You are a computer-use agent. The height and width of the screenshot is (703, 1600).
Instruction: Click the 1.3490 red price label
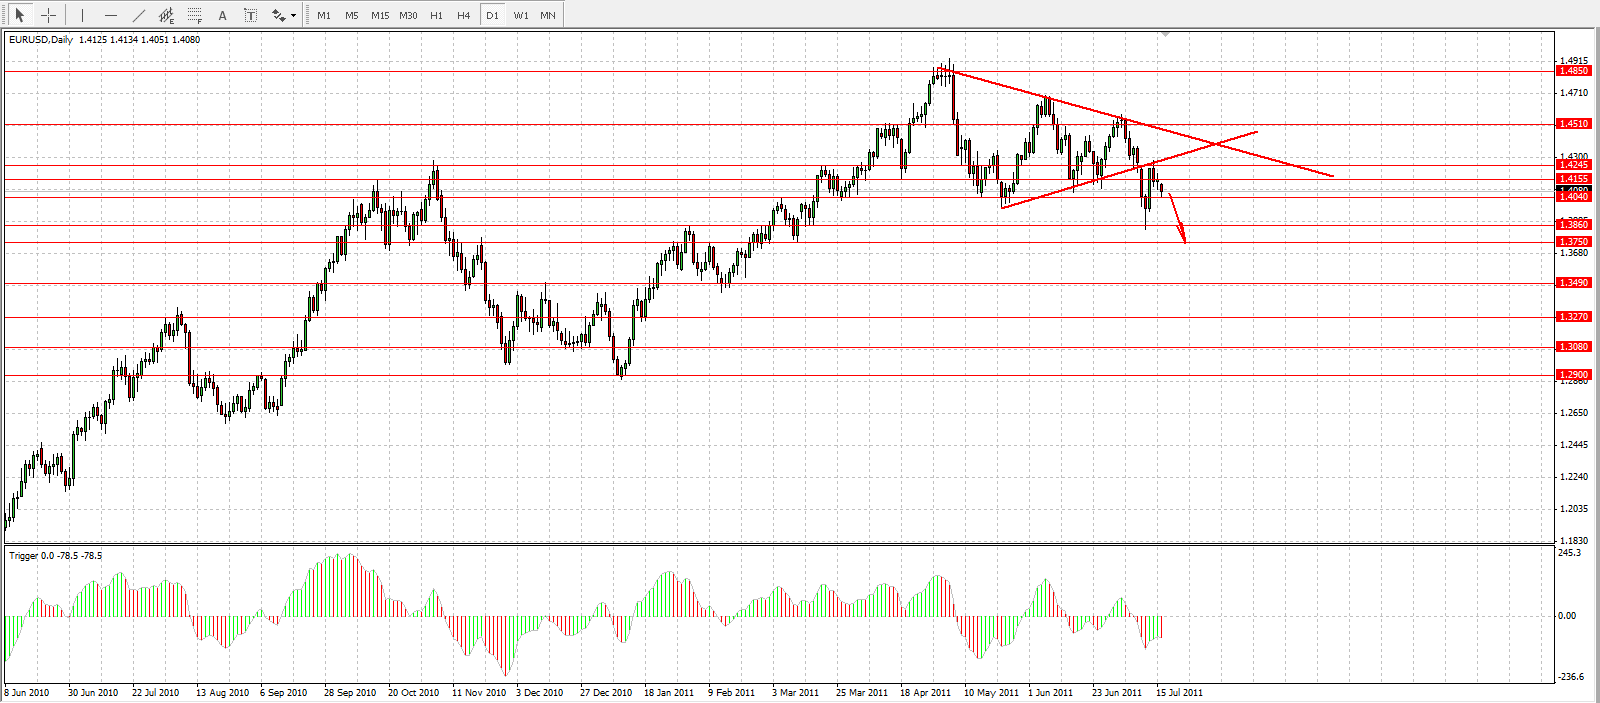coord(1574,283)
